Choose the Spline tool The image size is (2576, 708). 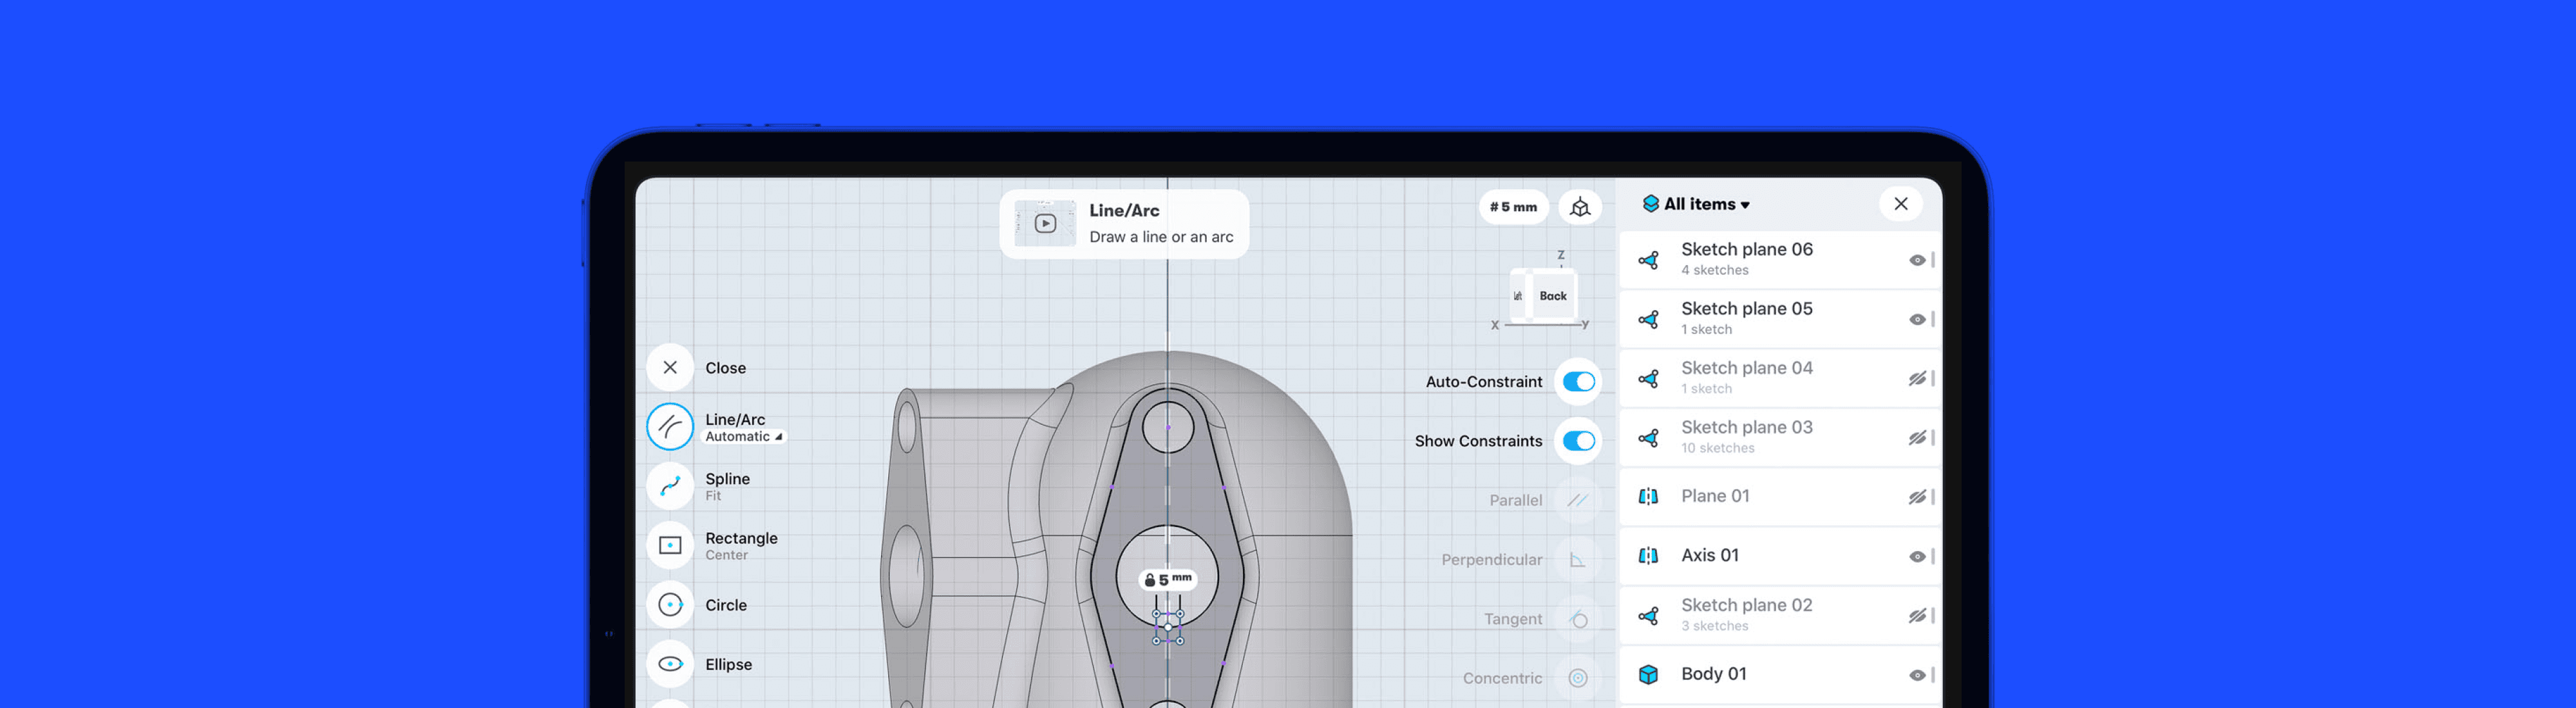pyautogui.click(x=670, y=486)
